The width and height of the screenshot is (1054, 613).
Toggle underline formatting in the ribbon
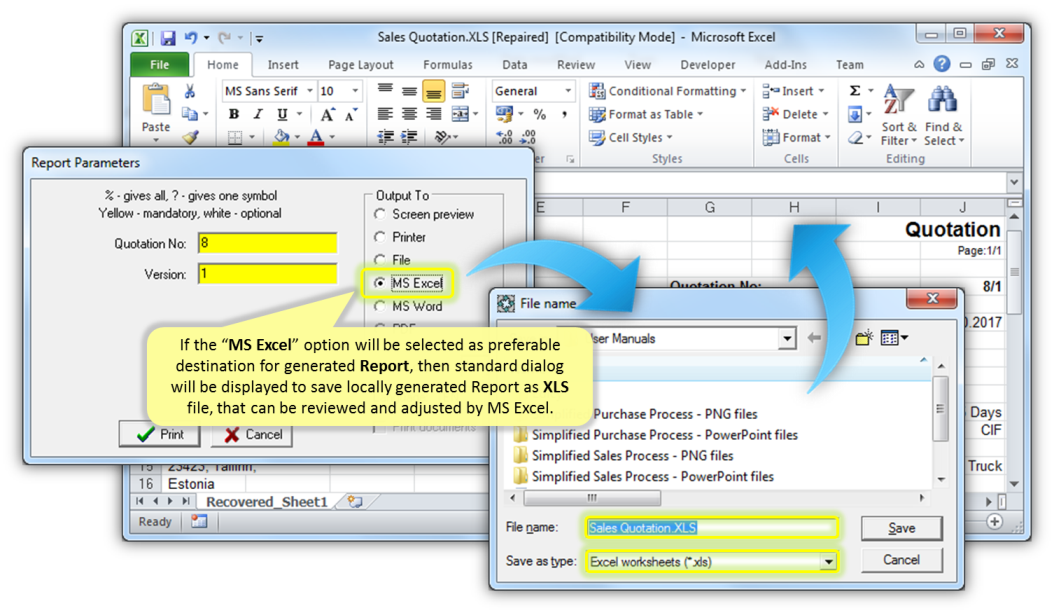pyautogui.click(x=282, y=114)
